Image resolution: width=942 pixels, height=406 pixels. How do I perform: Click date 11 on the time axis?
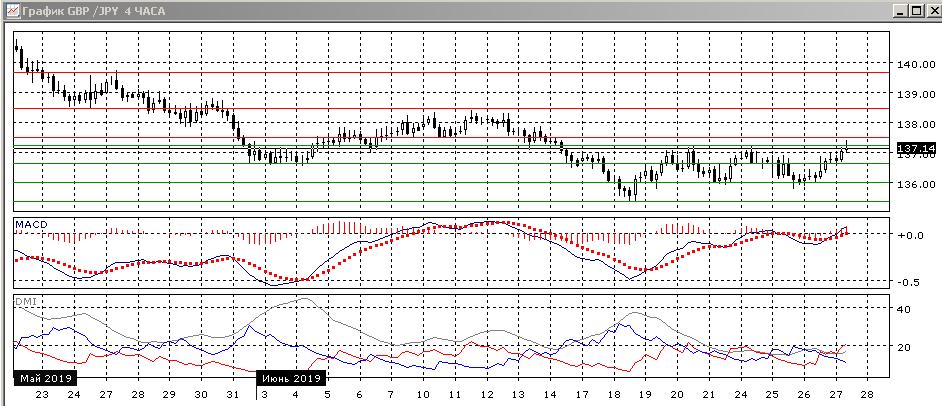[455, 395]
